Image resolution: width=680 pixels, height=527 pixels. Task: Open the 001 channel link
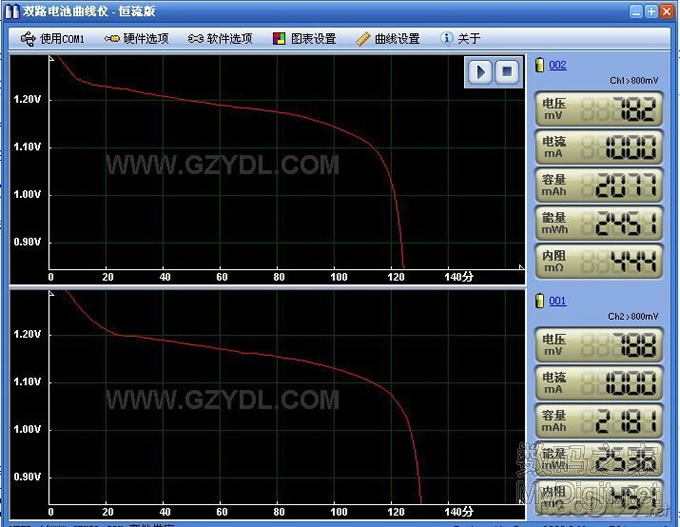pos(558,300)
